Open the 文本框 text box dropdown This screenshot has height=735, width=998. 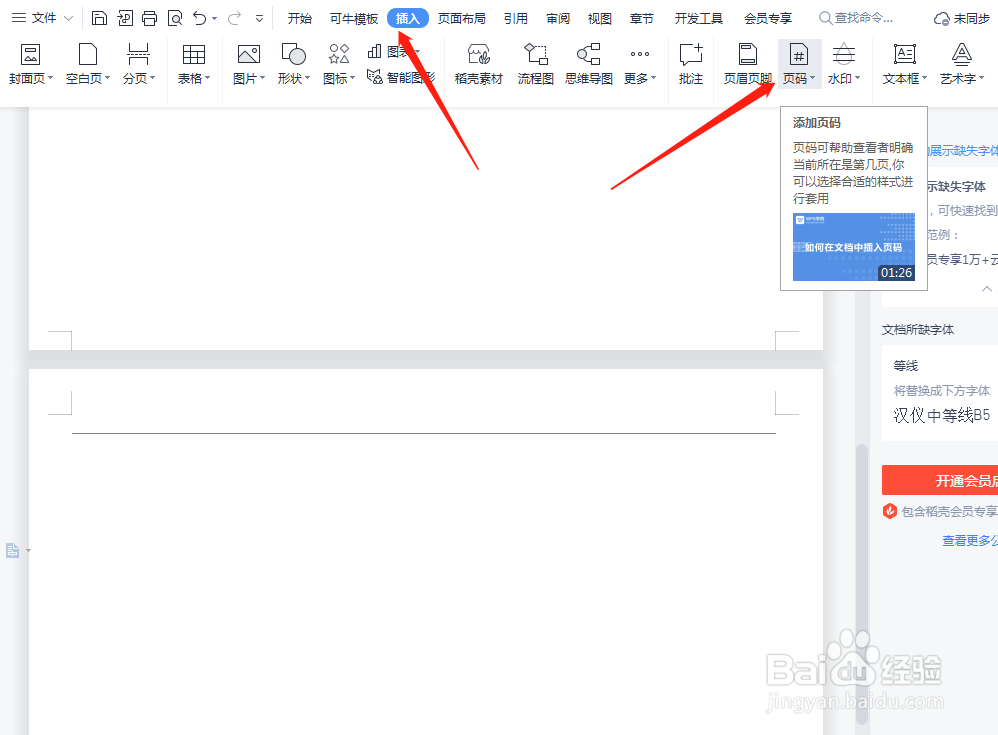pyautogui.click(x=904, y=64)
